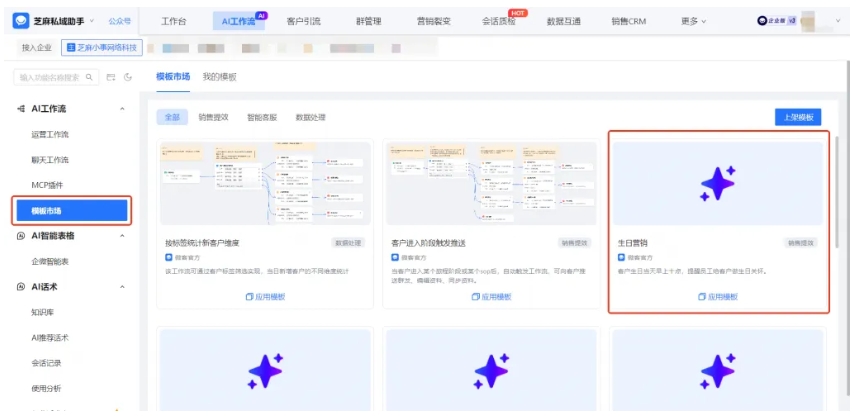Click 微客官方 icon on 生日营销 card
This screenshot has height=417, width=859.
point(621,257)
